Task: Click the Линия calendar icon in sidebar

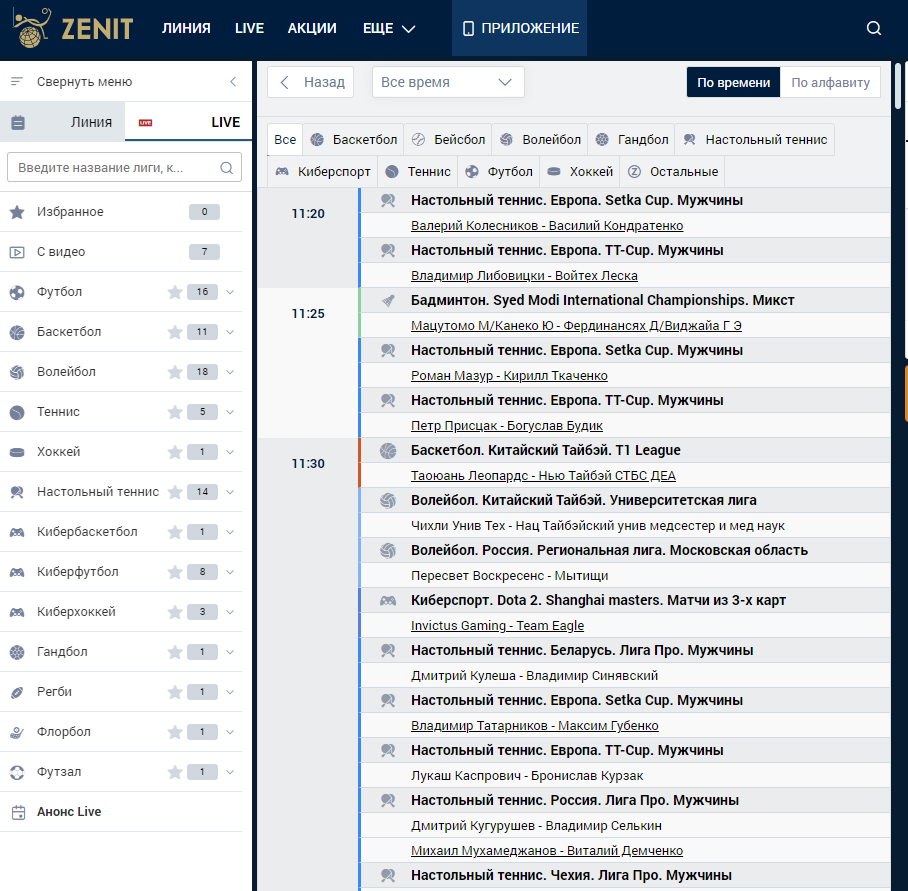Action: coord(18,122)
